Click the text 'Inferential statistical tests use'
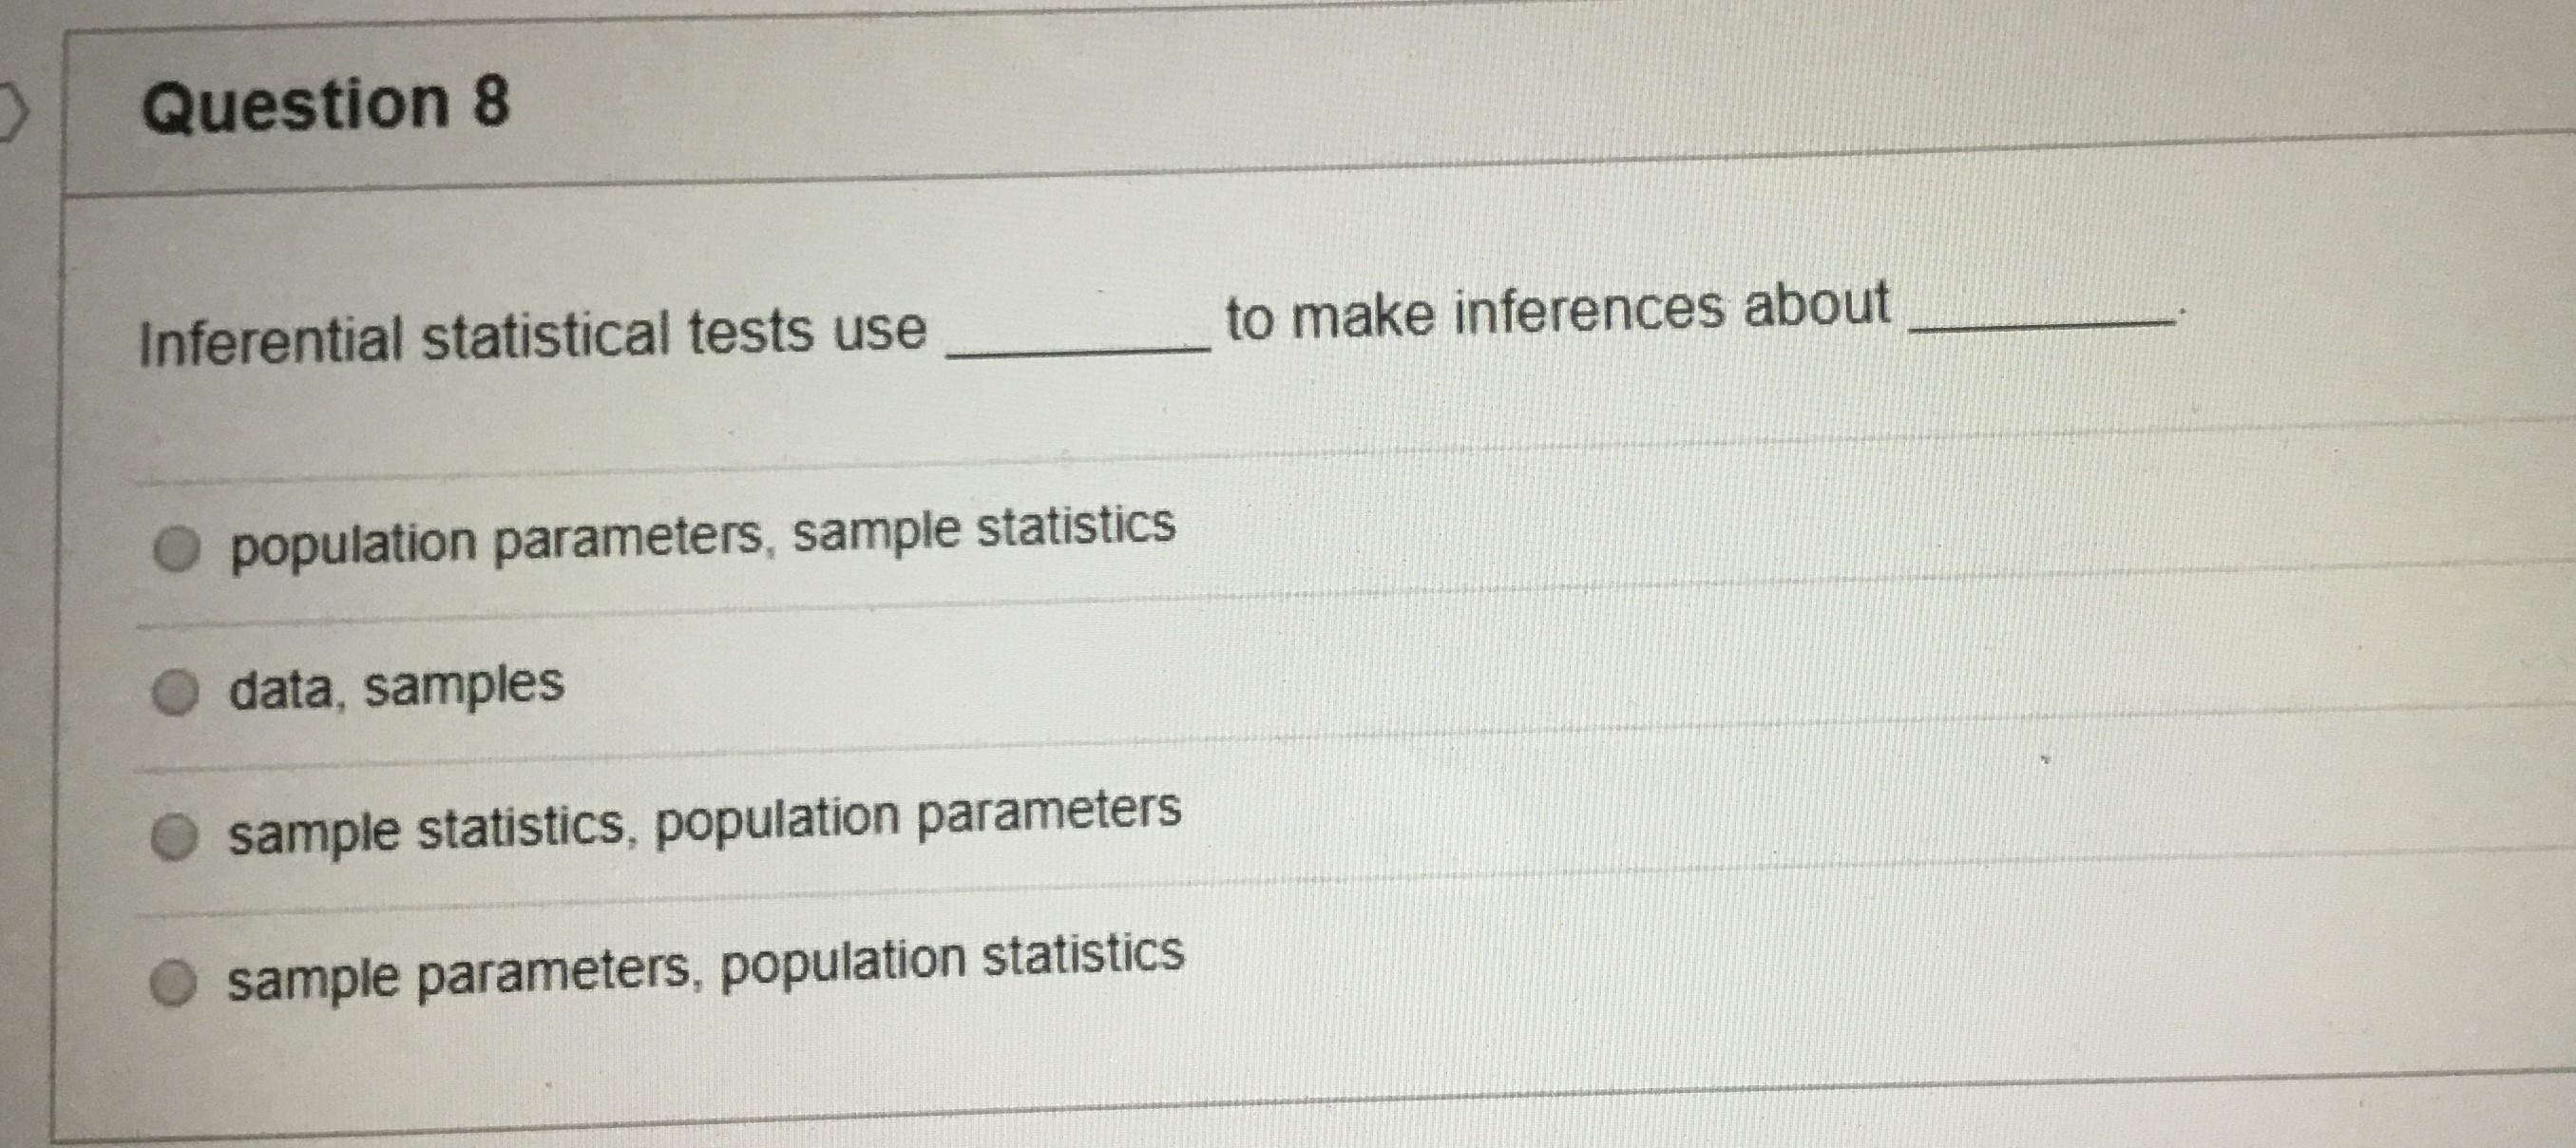Image resolution: width=2576 pixels, height=1148 pixels. coord(532,336)
